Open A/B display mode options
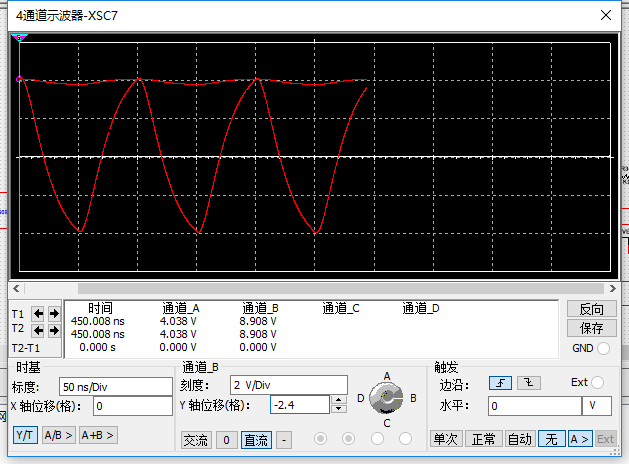The image size is (629, 464). [58, 435]
